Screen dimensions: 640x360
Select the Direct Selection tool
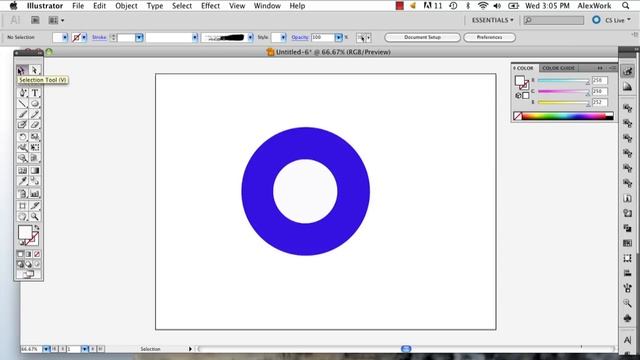tap(35, 70)
